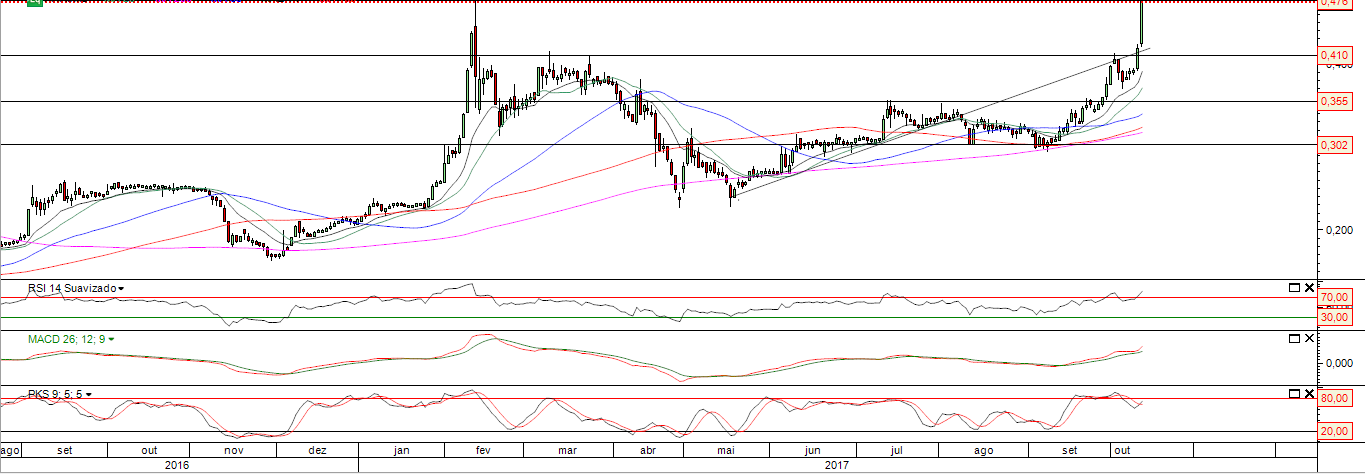Open the PKS 9; 5; 5 dropdown menu
The width and height of the screenshot is (1365, 474).
coord(89,395)
